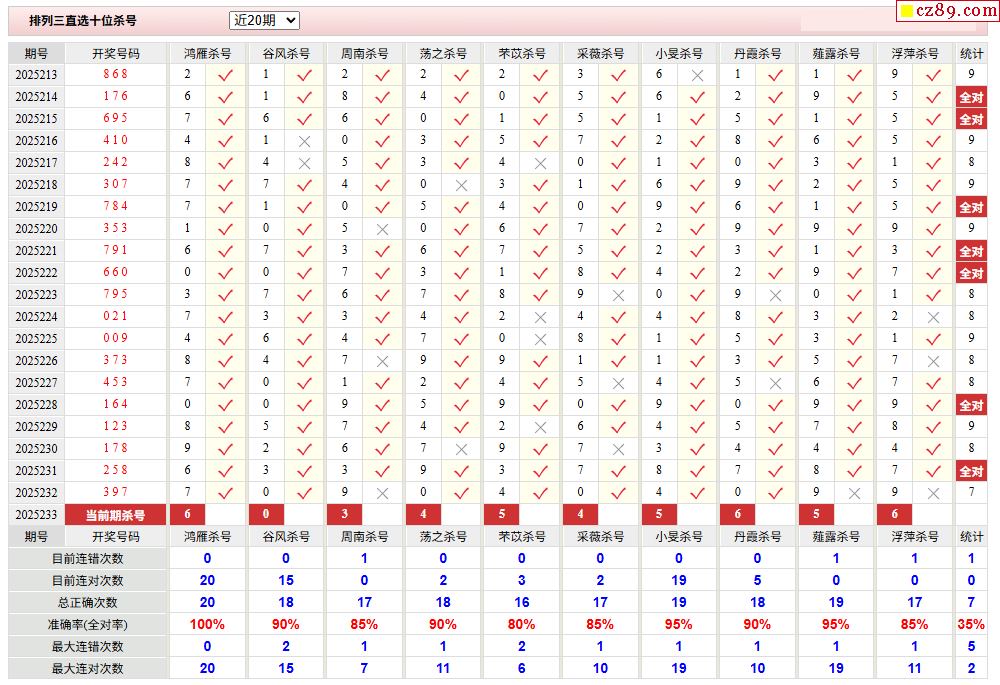Click the 排列三直选十位杀号 page title
This screenshot has height=685, width=1000.
(83, 20)
